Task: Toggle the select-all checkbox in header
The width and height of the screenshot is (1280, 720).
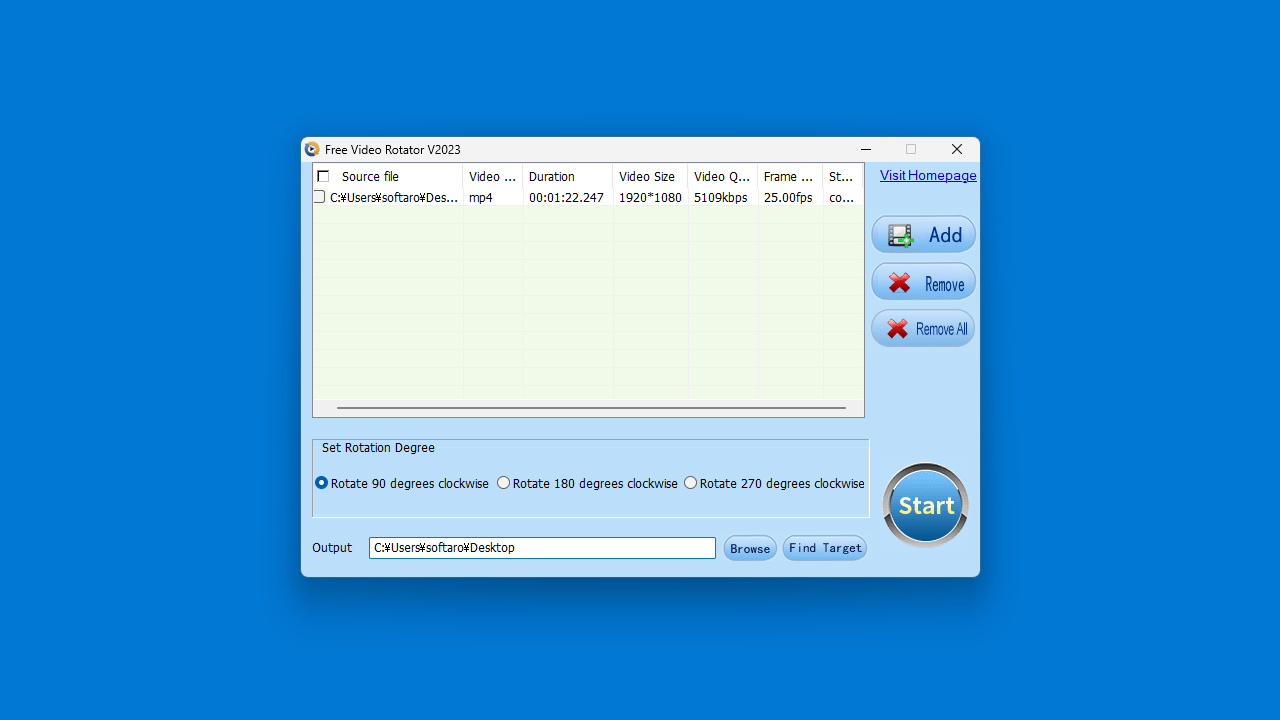Action: (x=323, y=176)
